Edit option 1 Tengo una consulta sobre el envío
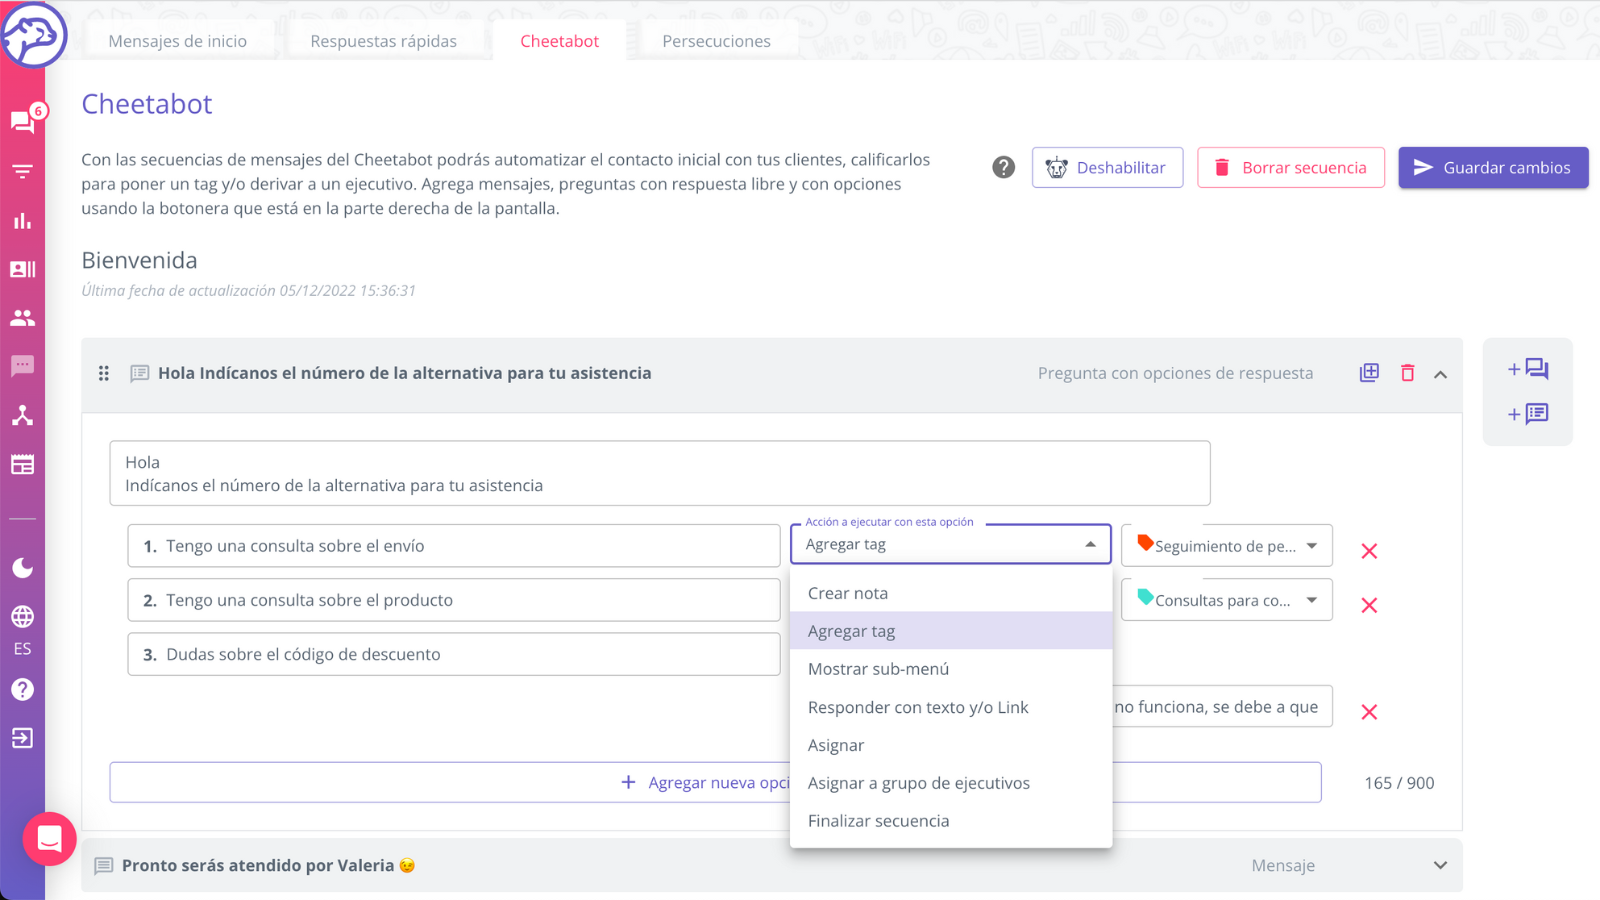This screenshot has height=900, width=1600. pos(454,546)
